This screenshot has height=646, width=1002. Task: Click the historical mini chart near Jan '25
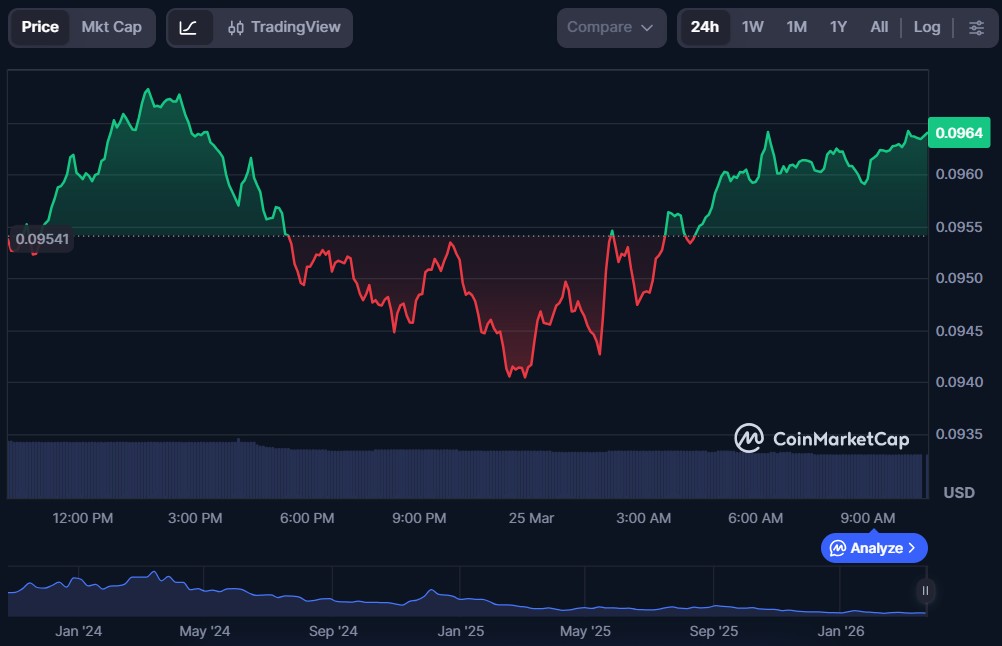click(x=461, y=598)
